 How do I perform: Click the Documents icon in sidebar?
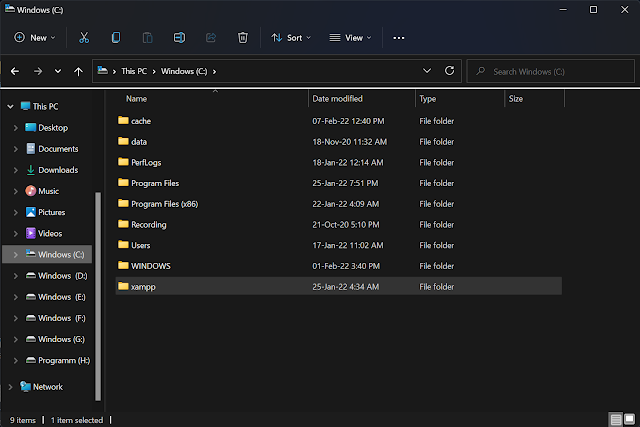click(x=31, y=149)
